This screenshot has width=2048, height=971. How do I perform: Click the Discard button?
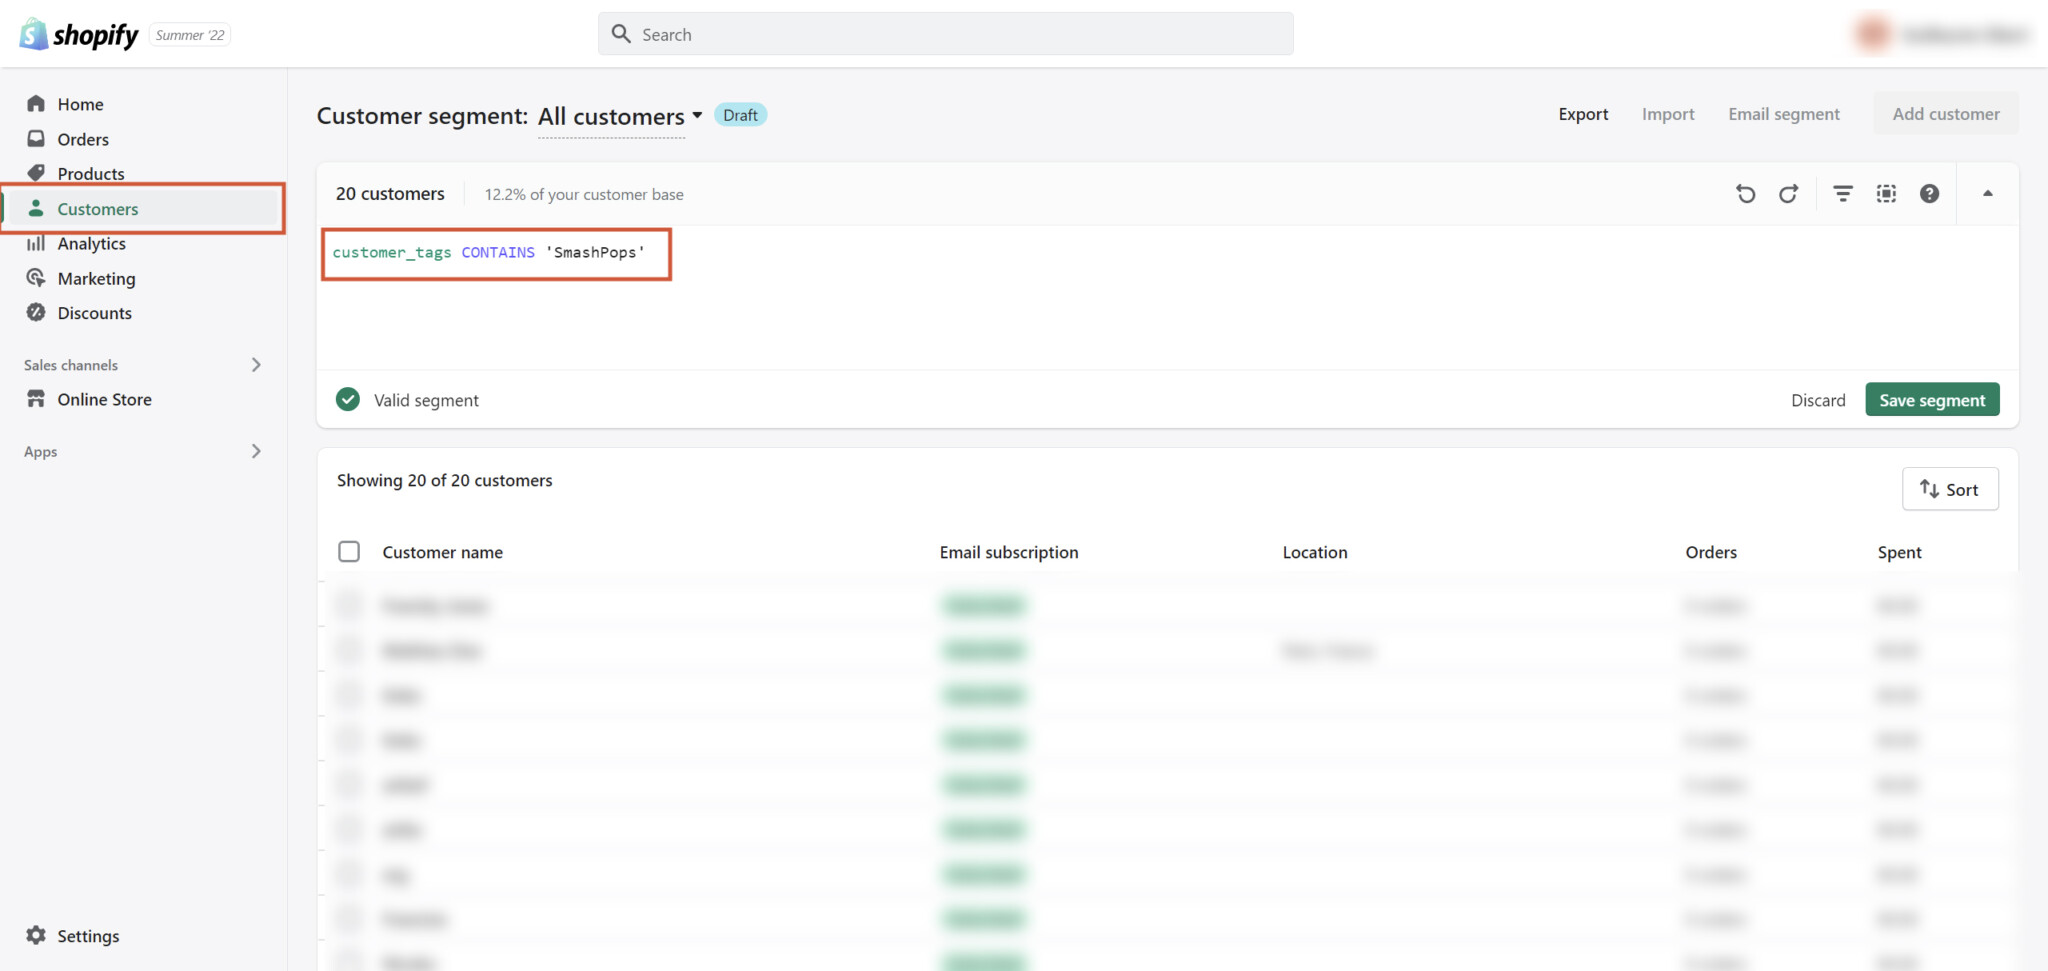click(1817, 400)
